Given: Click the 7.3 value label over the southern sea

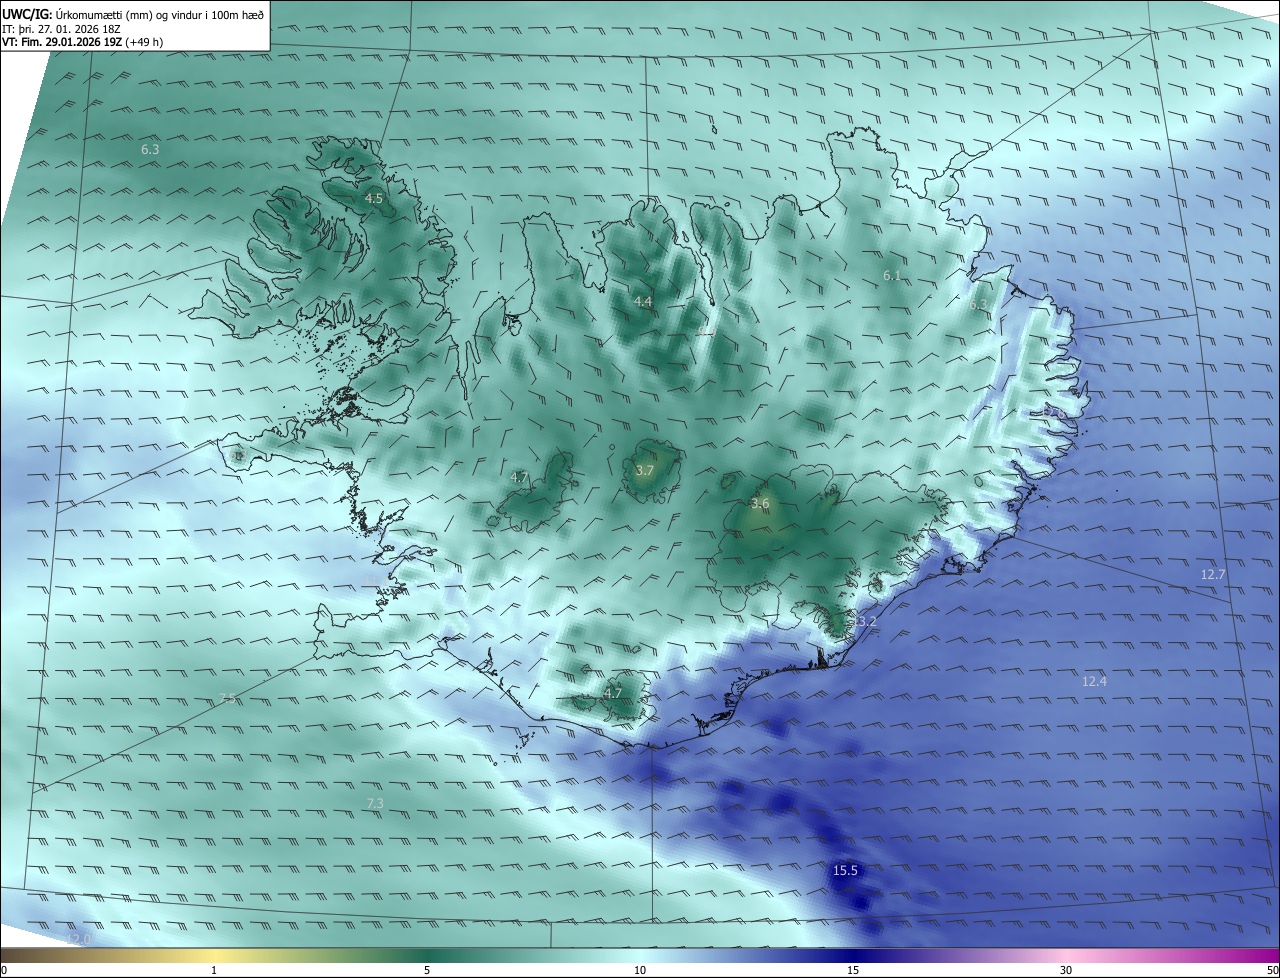Looking at the screenshot, I should coord(375,803).
